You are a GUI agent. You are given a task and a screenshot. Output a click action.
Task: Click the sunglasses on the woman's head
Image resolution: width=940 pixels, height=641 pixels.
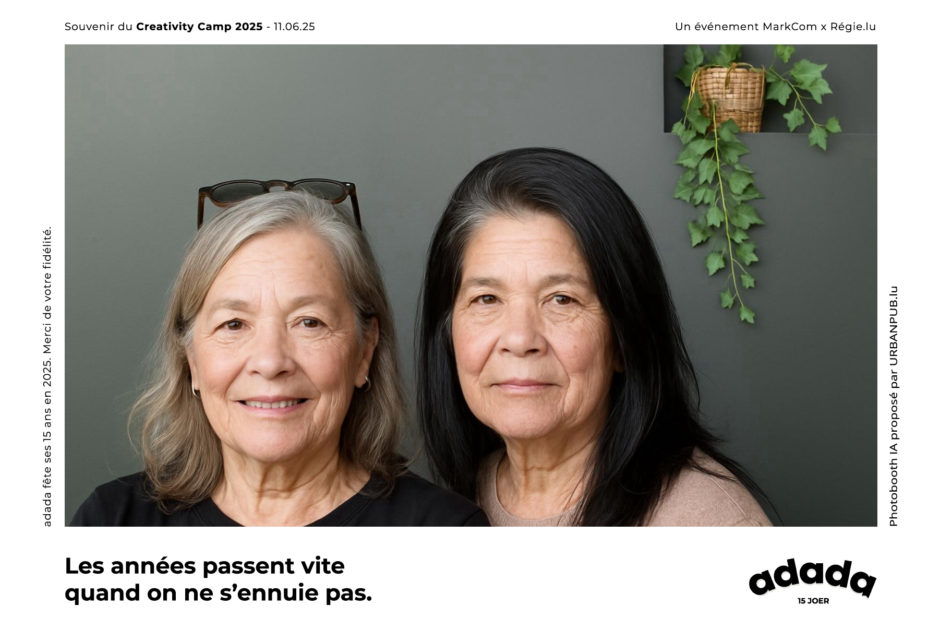(x=279, y=197)
